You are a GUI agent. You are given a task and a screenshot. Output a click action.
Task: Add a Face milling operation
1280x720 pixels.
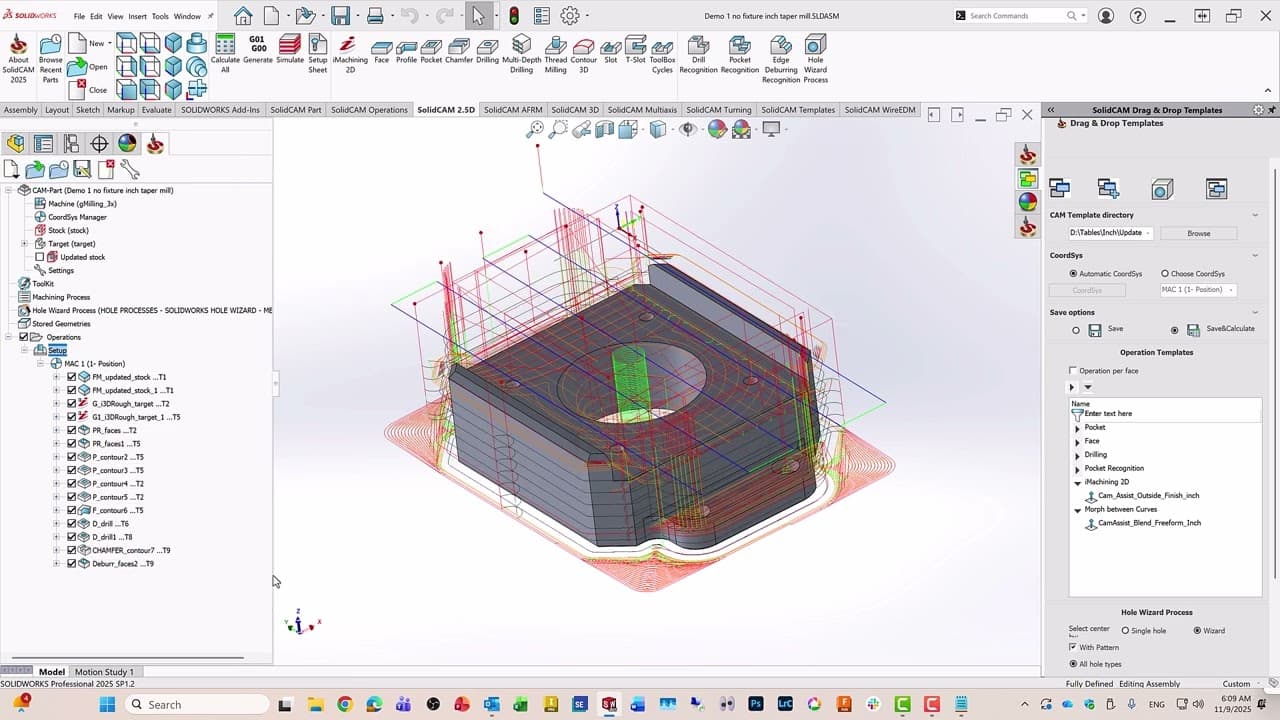tap(381, 50)
